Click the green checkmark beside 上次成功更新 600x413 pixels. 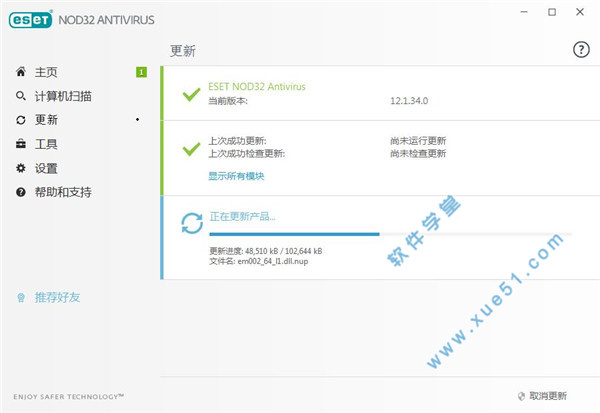click(191, 149)
